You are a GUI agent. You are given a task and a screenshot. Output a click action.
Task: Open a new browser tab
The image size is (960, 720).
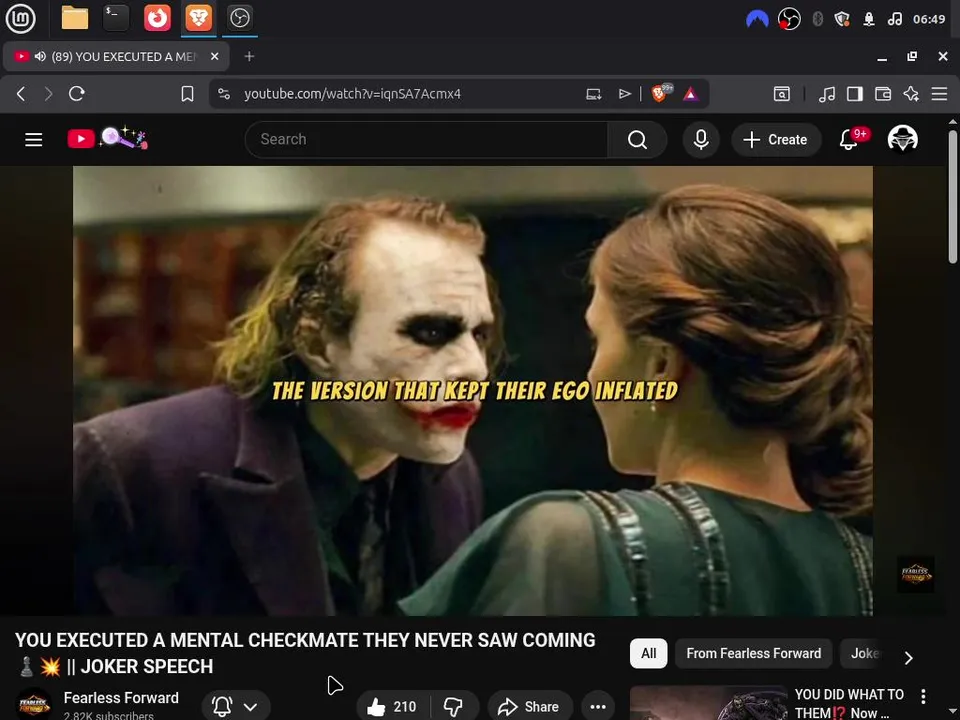pyautogui.click(x=249, y=56)
